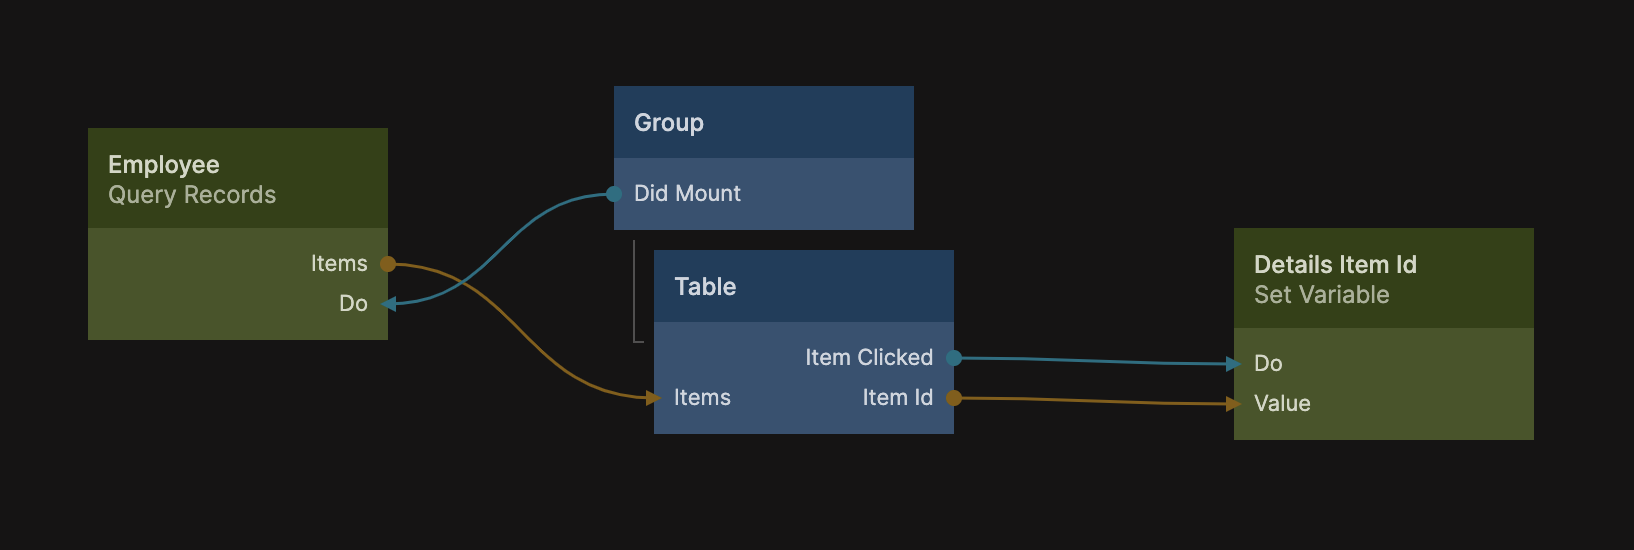Click the Value input arrow on Details Item Id

point(1235,404)
